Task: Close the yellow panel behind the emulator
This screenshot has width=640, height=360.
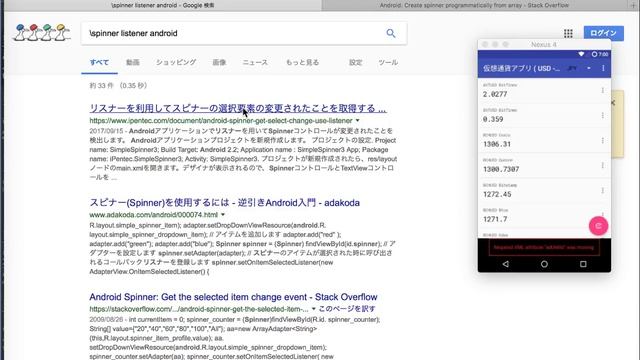Action: pos(613,103)
